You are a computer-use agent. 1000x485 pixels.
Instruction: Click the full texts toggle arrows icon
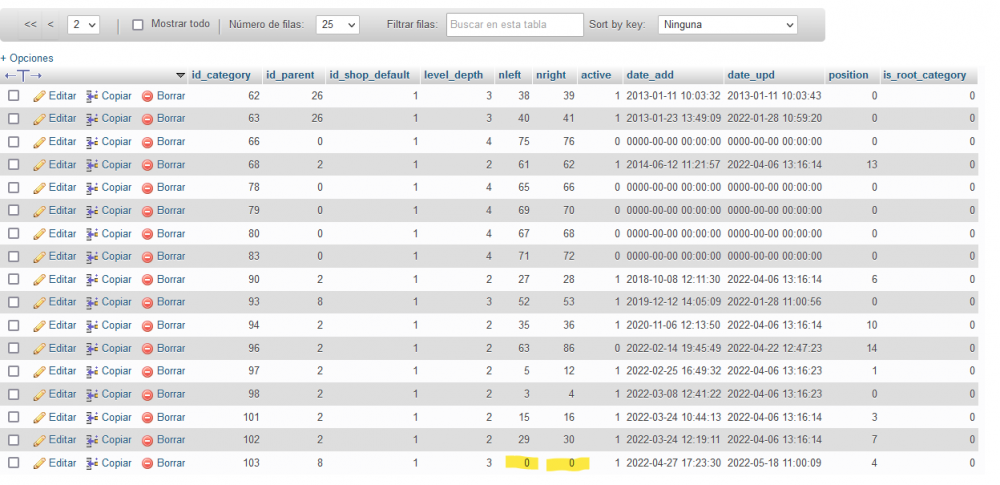24,76
